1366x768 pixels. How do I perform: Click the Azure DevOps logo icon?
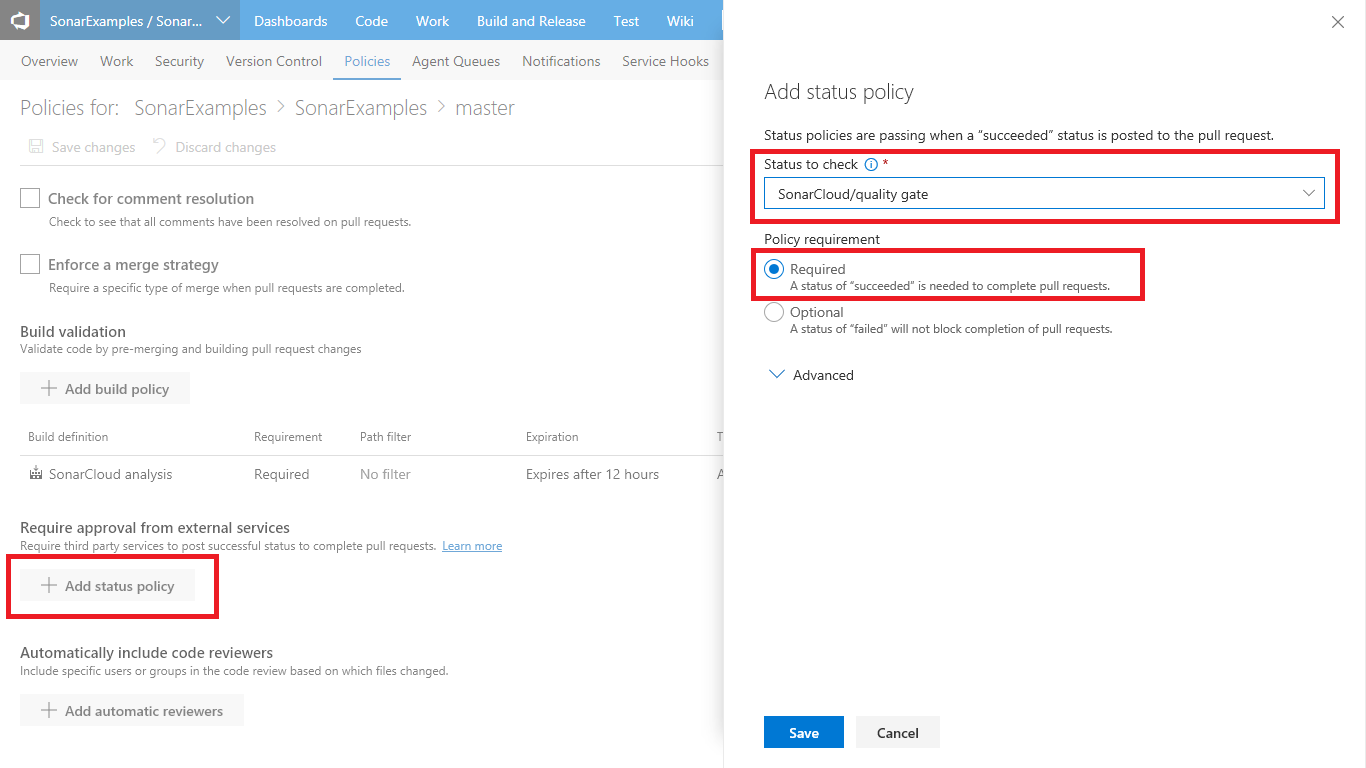[20, 20]
